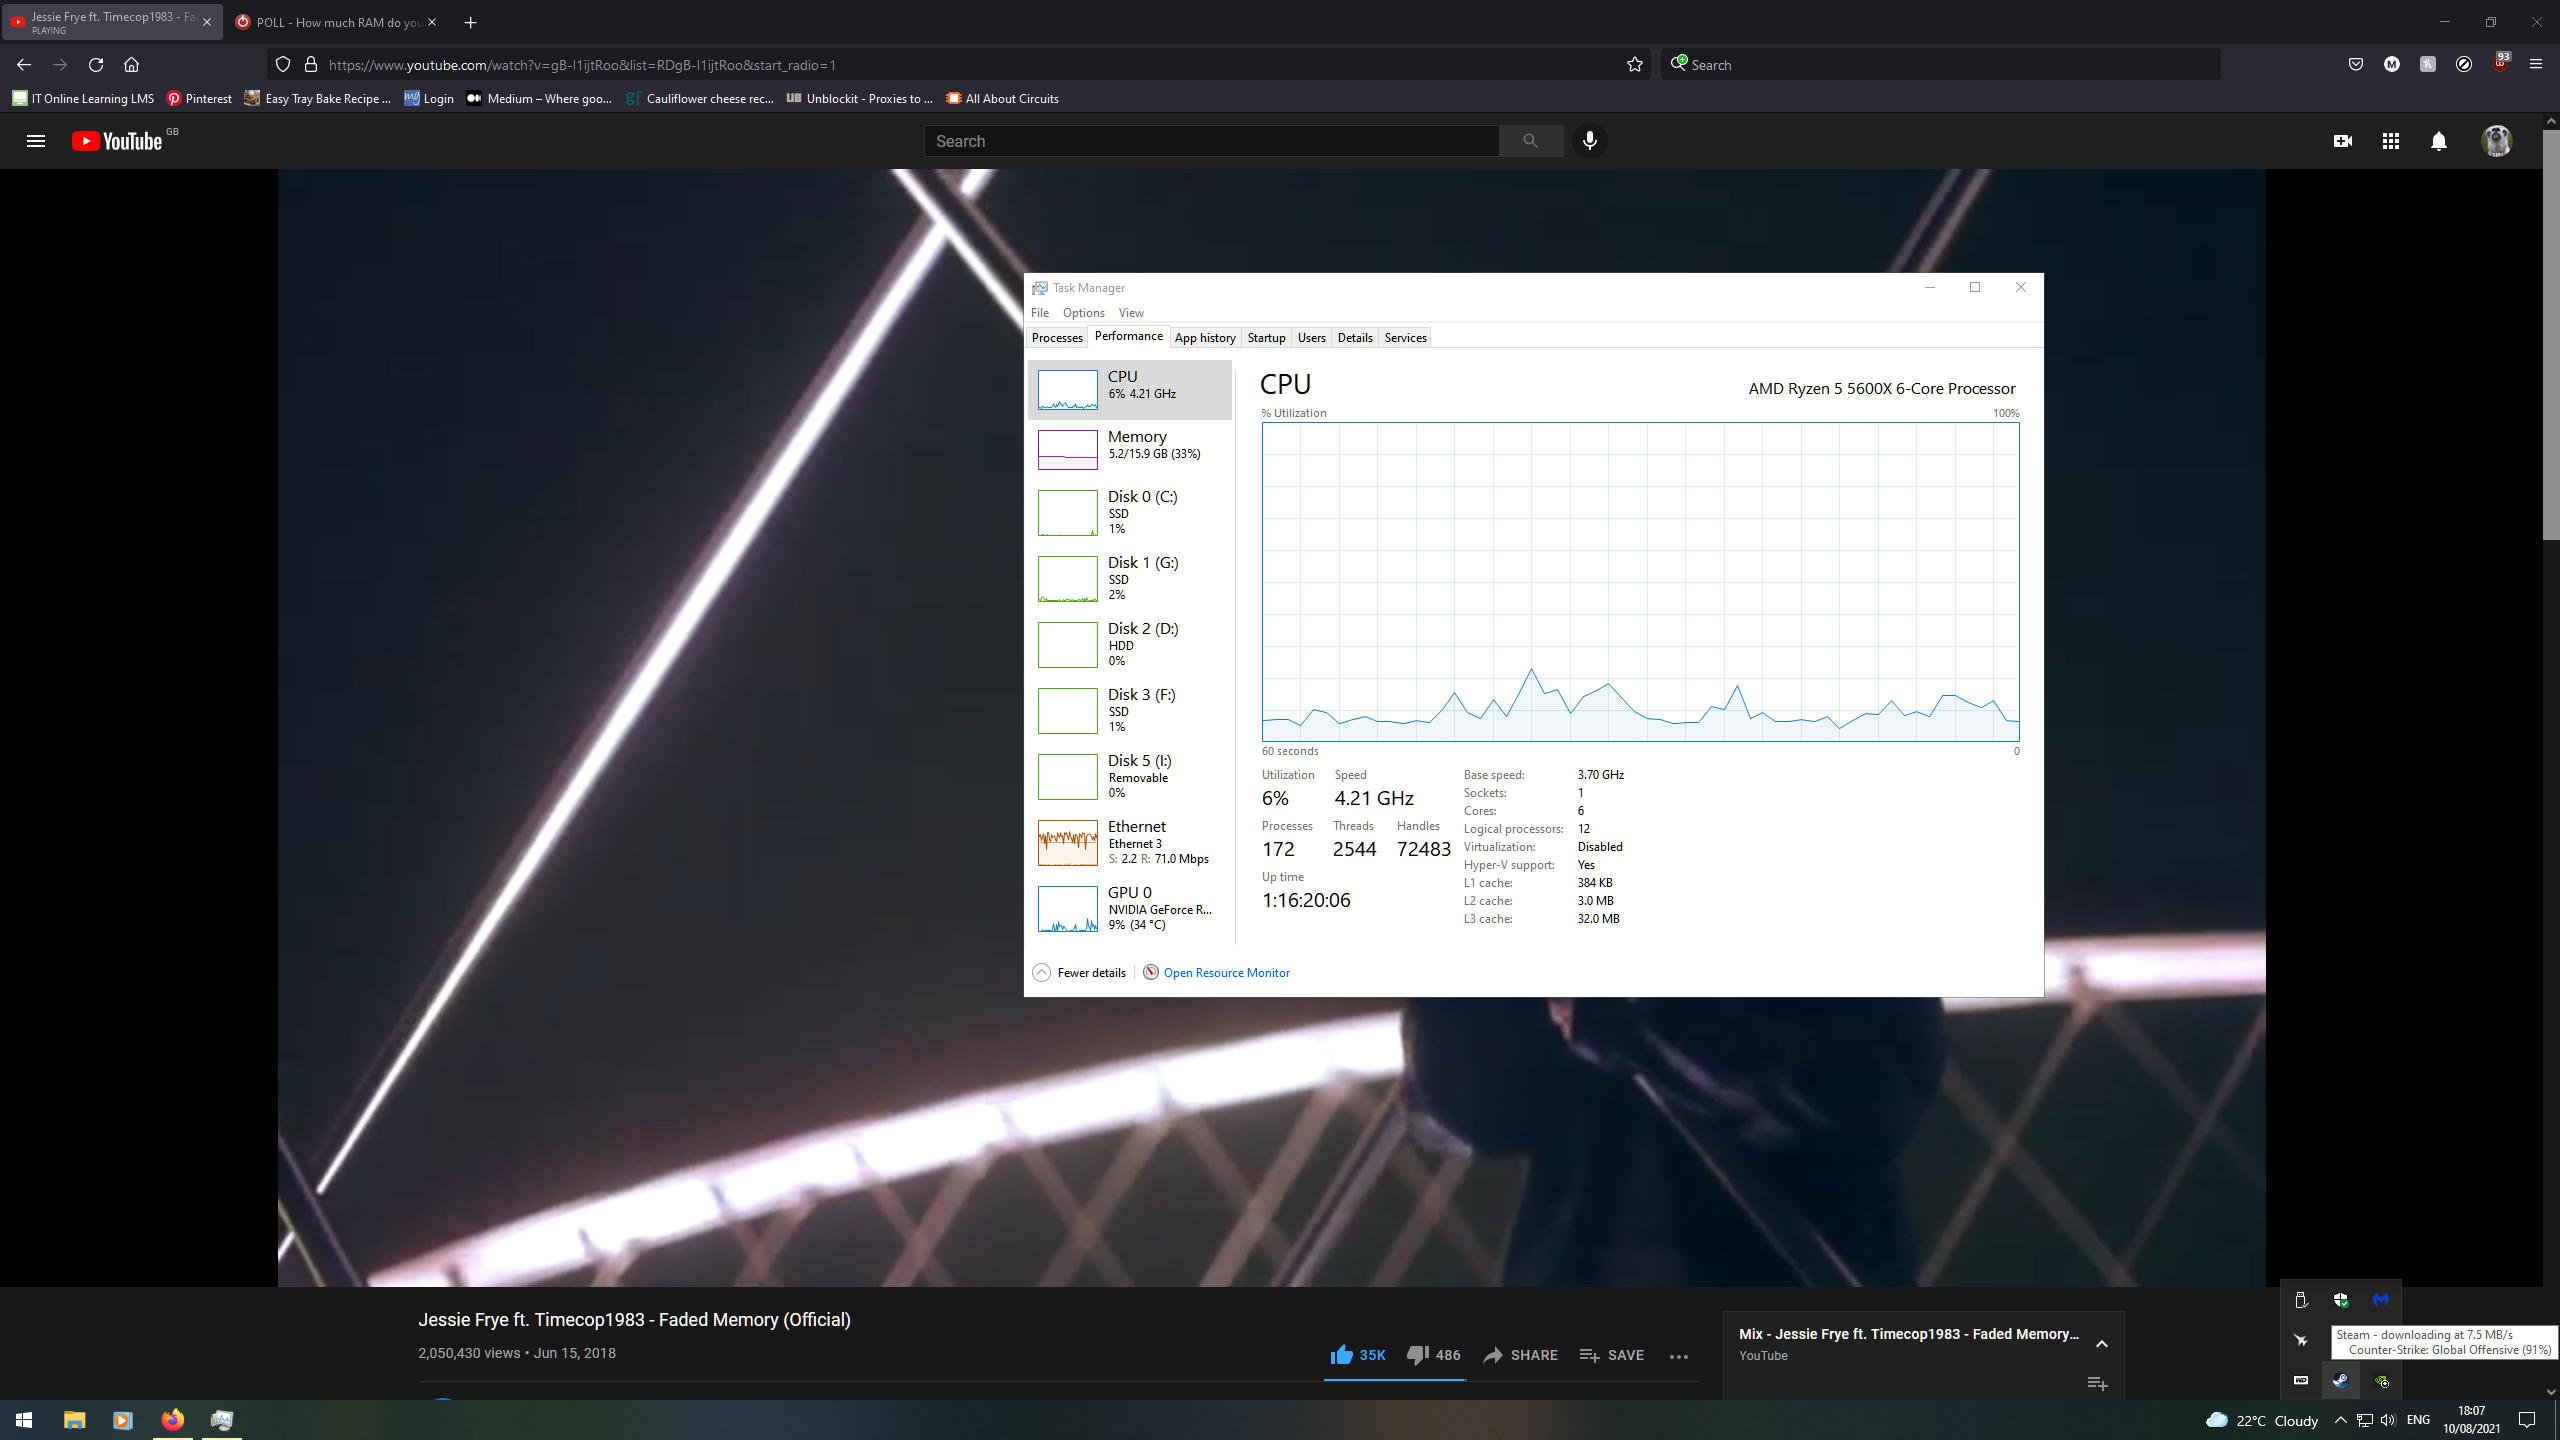This screenshot has width=2560, height=1440.
Task: Click the Steam tray icon
Action: tap(2340, 1380)
